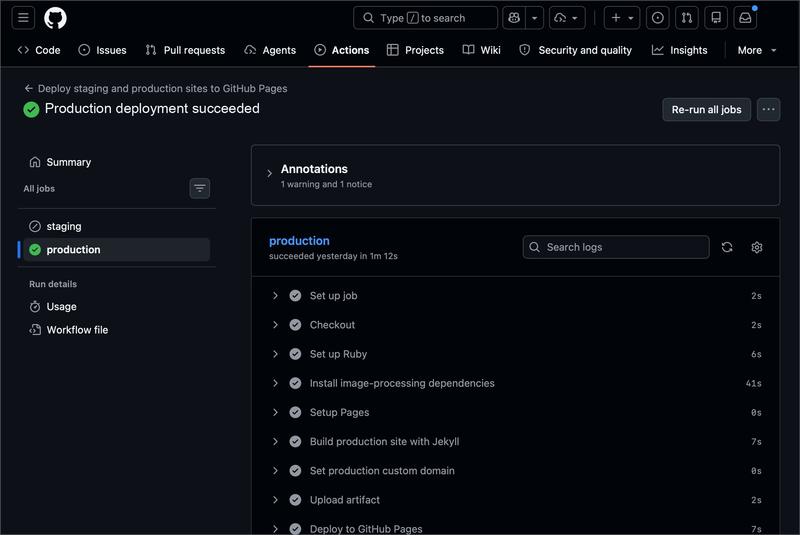Click the Workflow file icon
This screenshot has height=535, width=800.
coord(35,330)
